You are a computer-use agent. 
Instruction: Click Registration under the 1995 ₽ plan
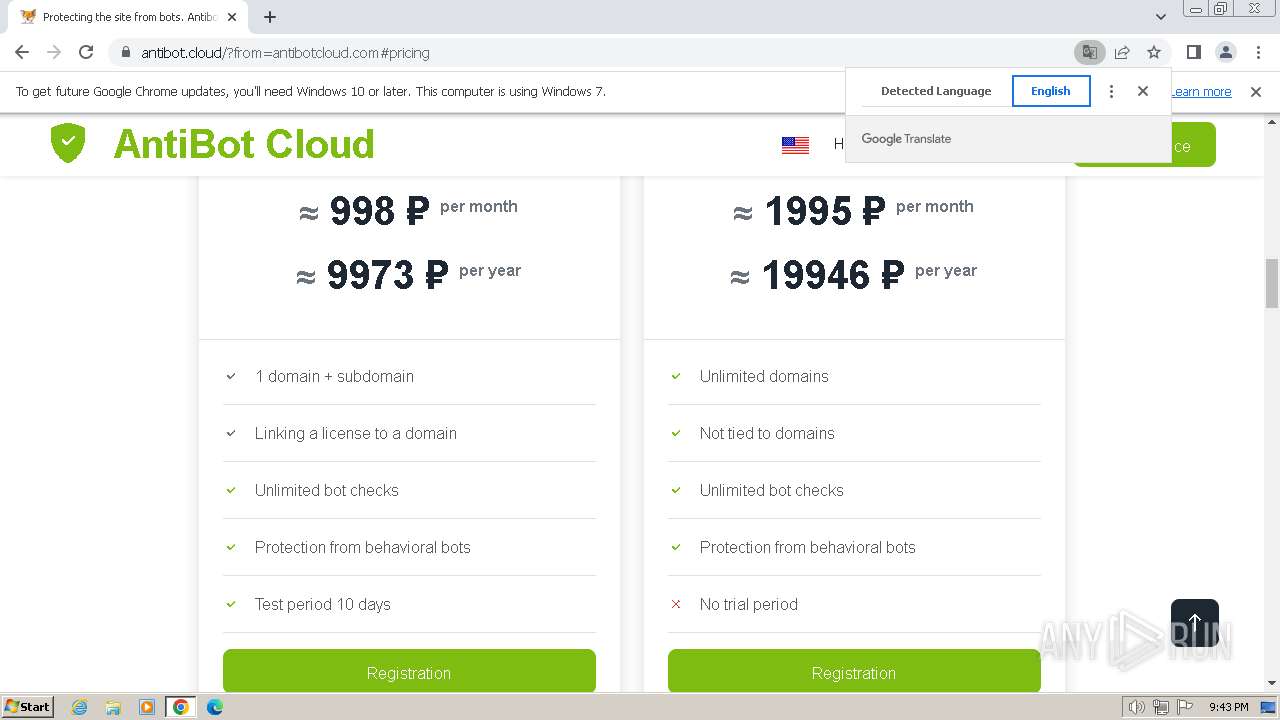coord(854,672)
